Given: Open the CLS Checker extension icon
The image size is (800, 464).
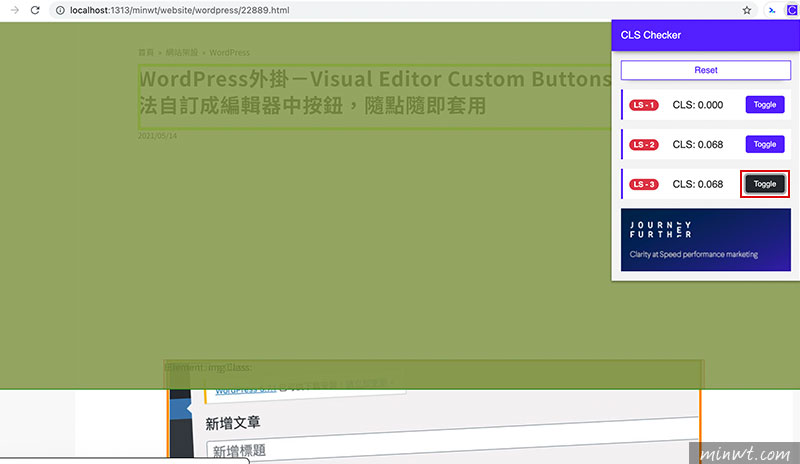Looking at the screenshot, I should coord(792,10).
